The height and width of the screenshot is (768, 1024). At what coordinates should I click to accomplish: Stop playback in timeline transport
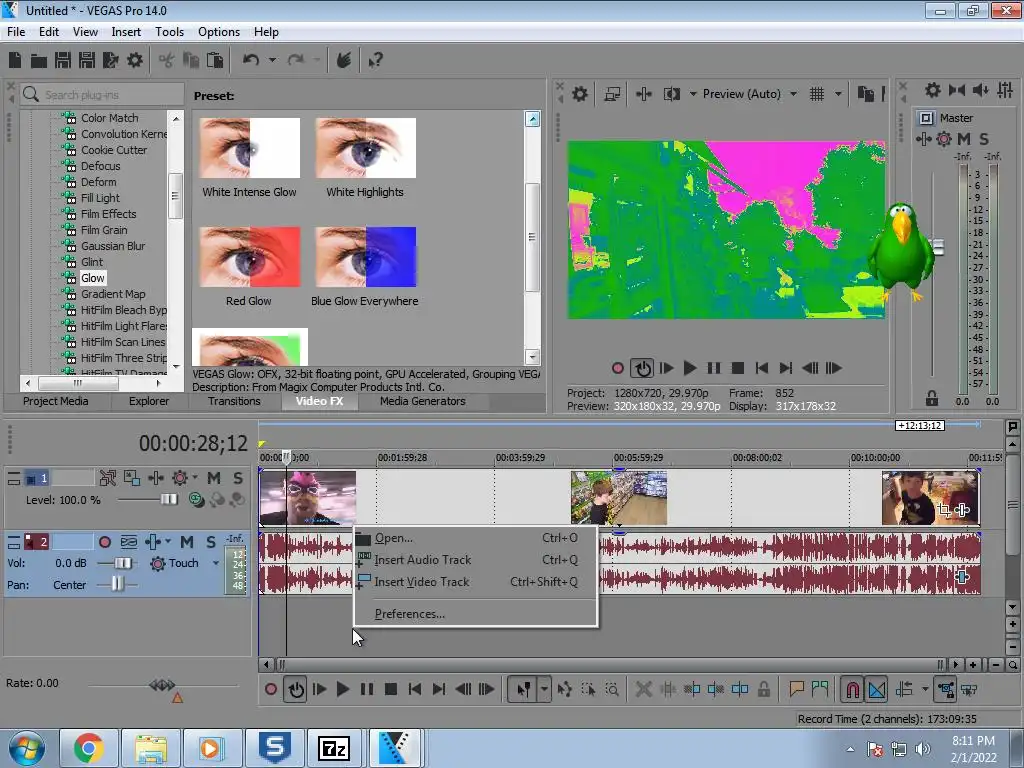(x=391, y=690)
